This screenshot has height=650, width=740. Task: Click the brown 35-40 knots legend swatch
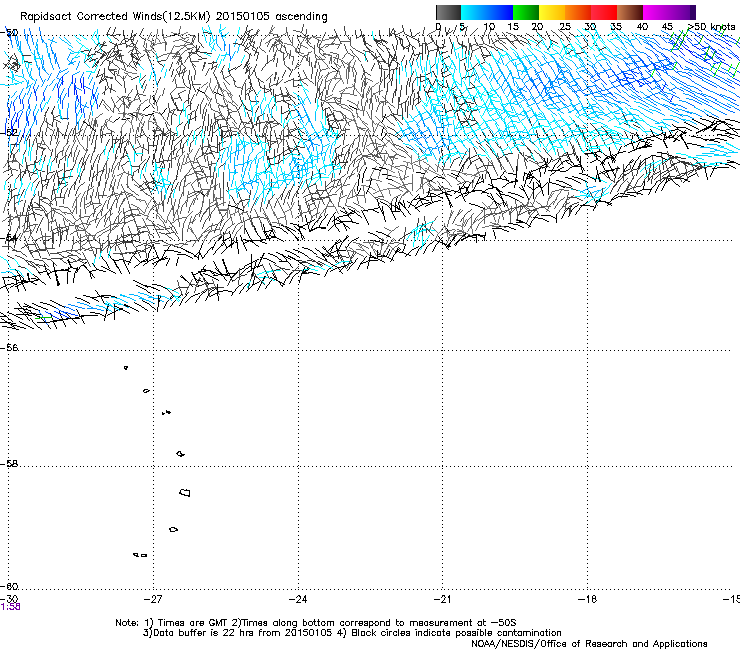tap(630, 12)
